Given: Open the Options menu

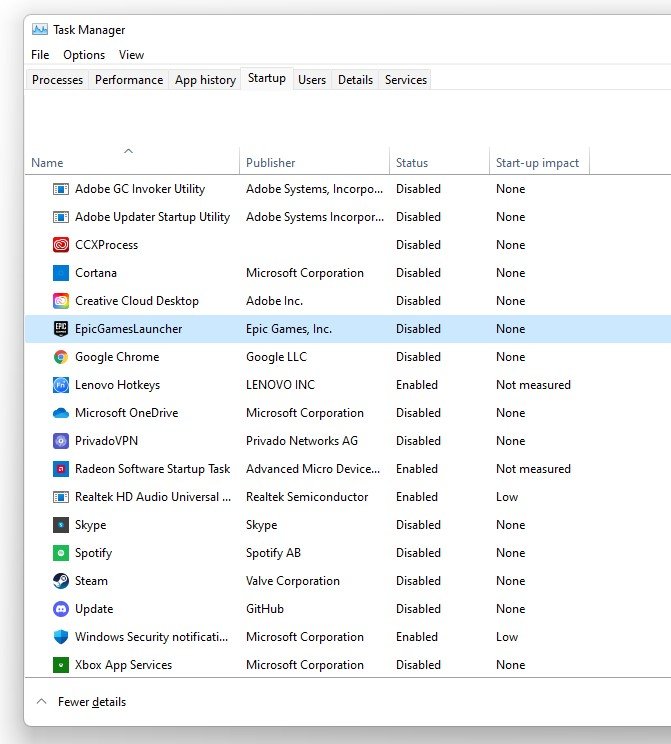Looking at the screenshot, I should point(84,55).
